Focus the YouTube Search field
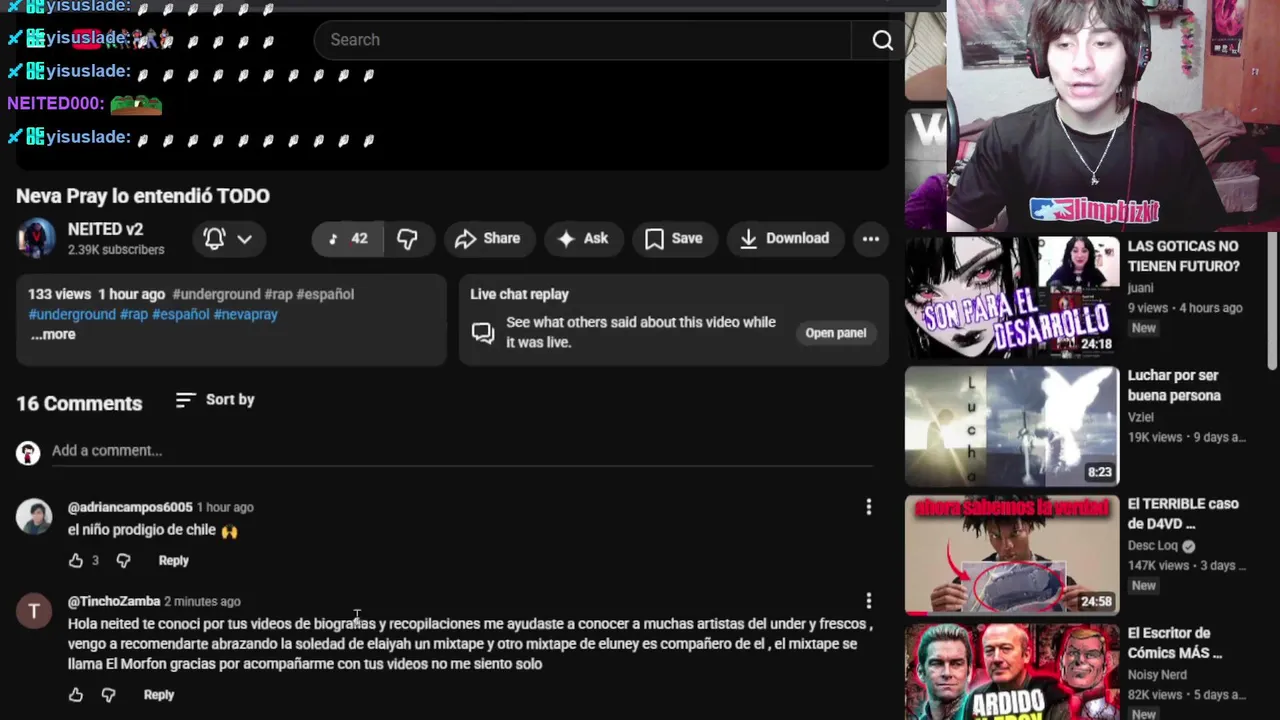The image size is (1280, 720). click(x=582, y=40)
